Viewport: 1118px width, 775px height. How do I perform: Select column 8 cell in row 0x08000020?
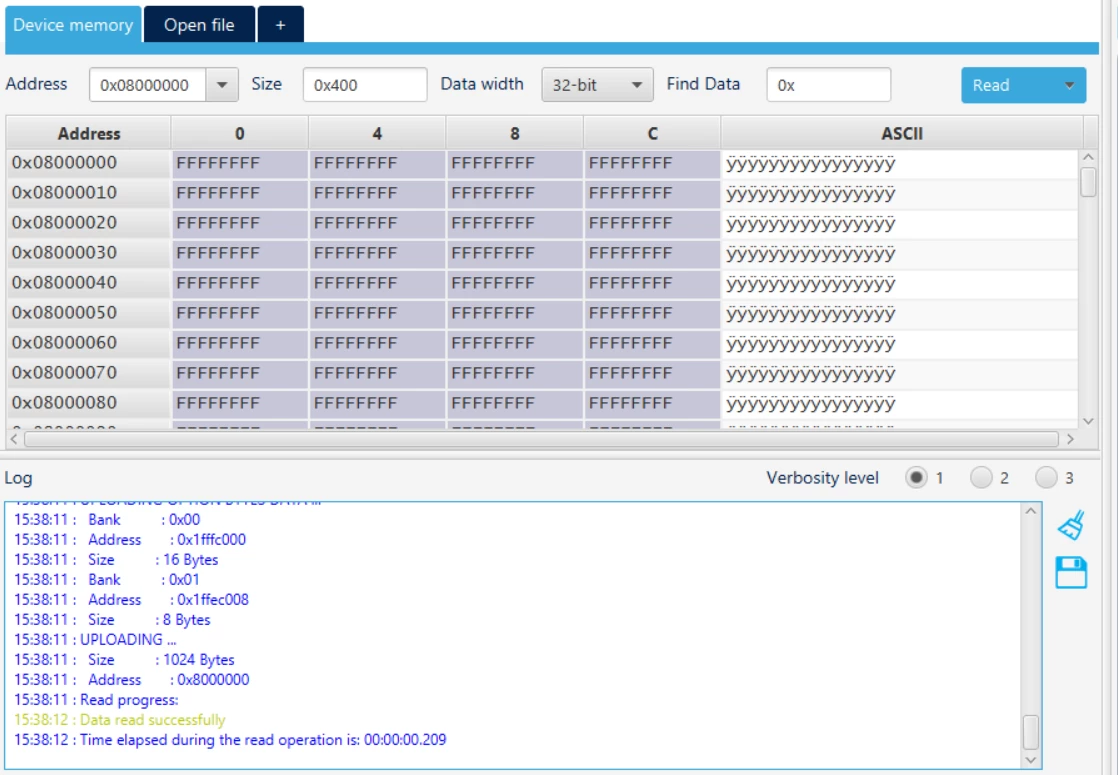pyautogui.click(x=515, y=223)
